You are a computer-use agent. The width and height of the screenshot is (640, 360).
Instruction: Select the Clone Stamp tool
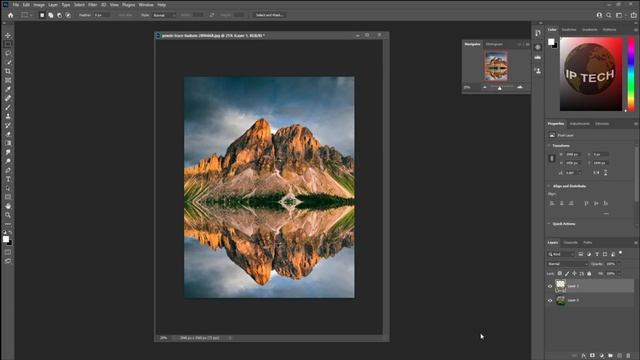click(8, 116)
